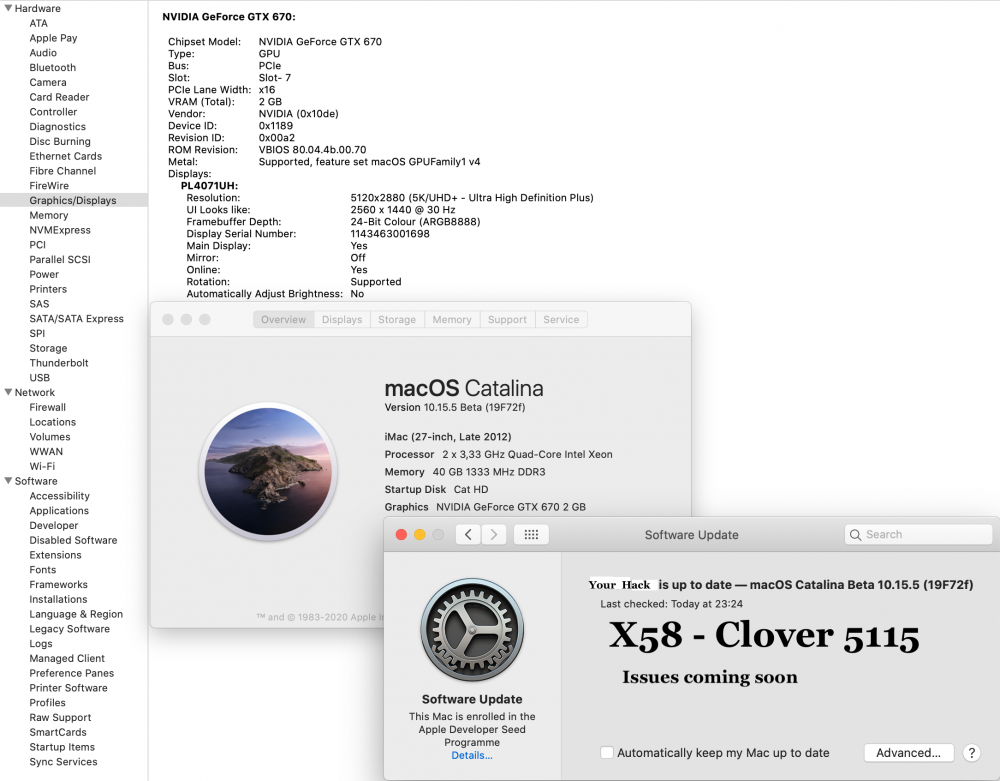Go forward in Software Update window

coord(494,534)
